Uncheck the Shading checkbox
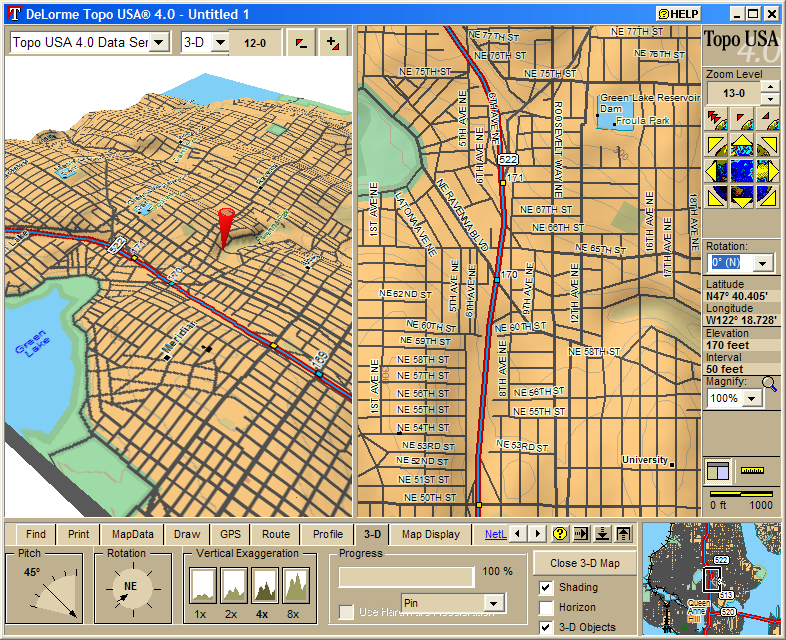Viewport: 786px width, 640px height. coord(546,587)
